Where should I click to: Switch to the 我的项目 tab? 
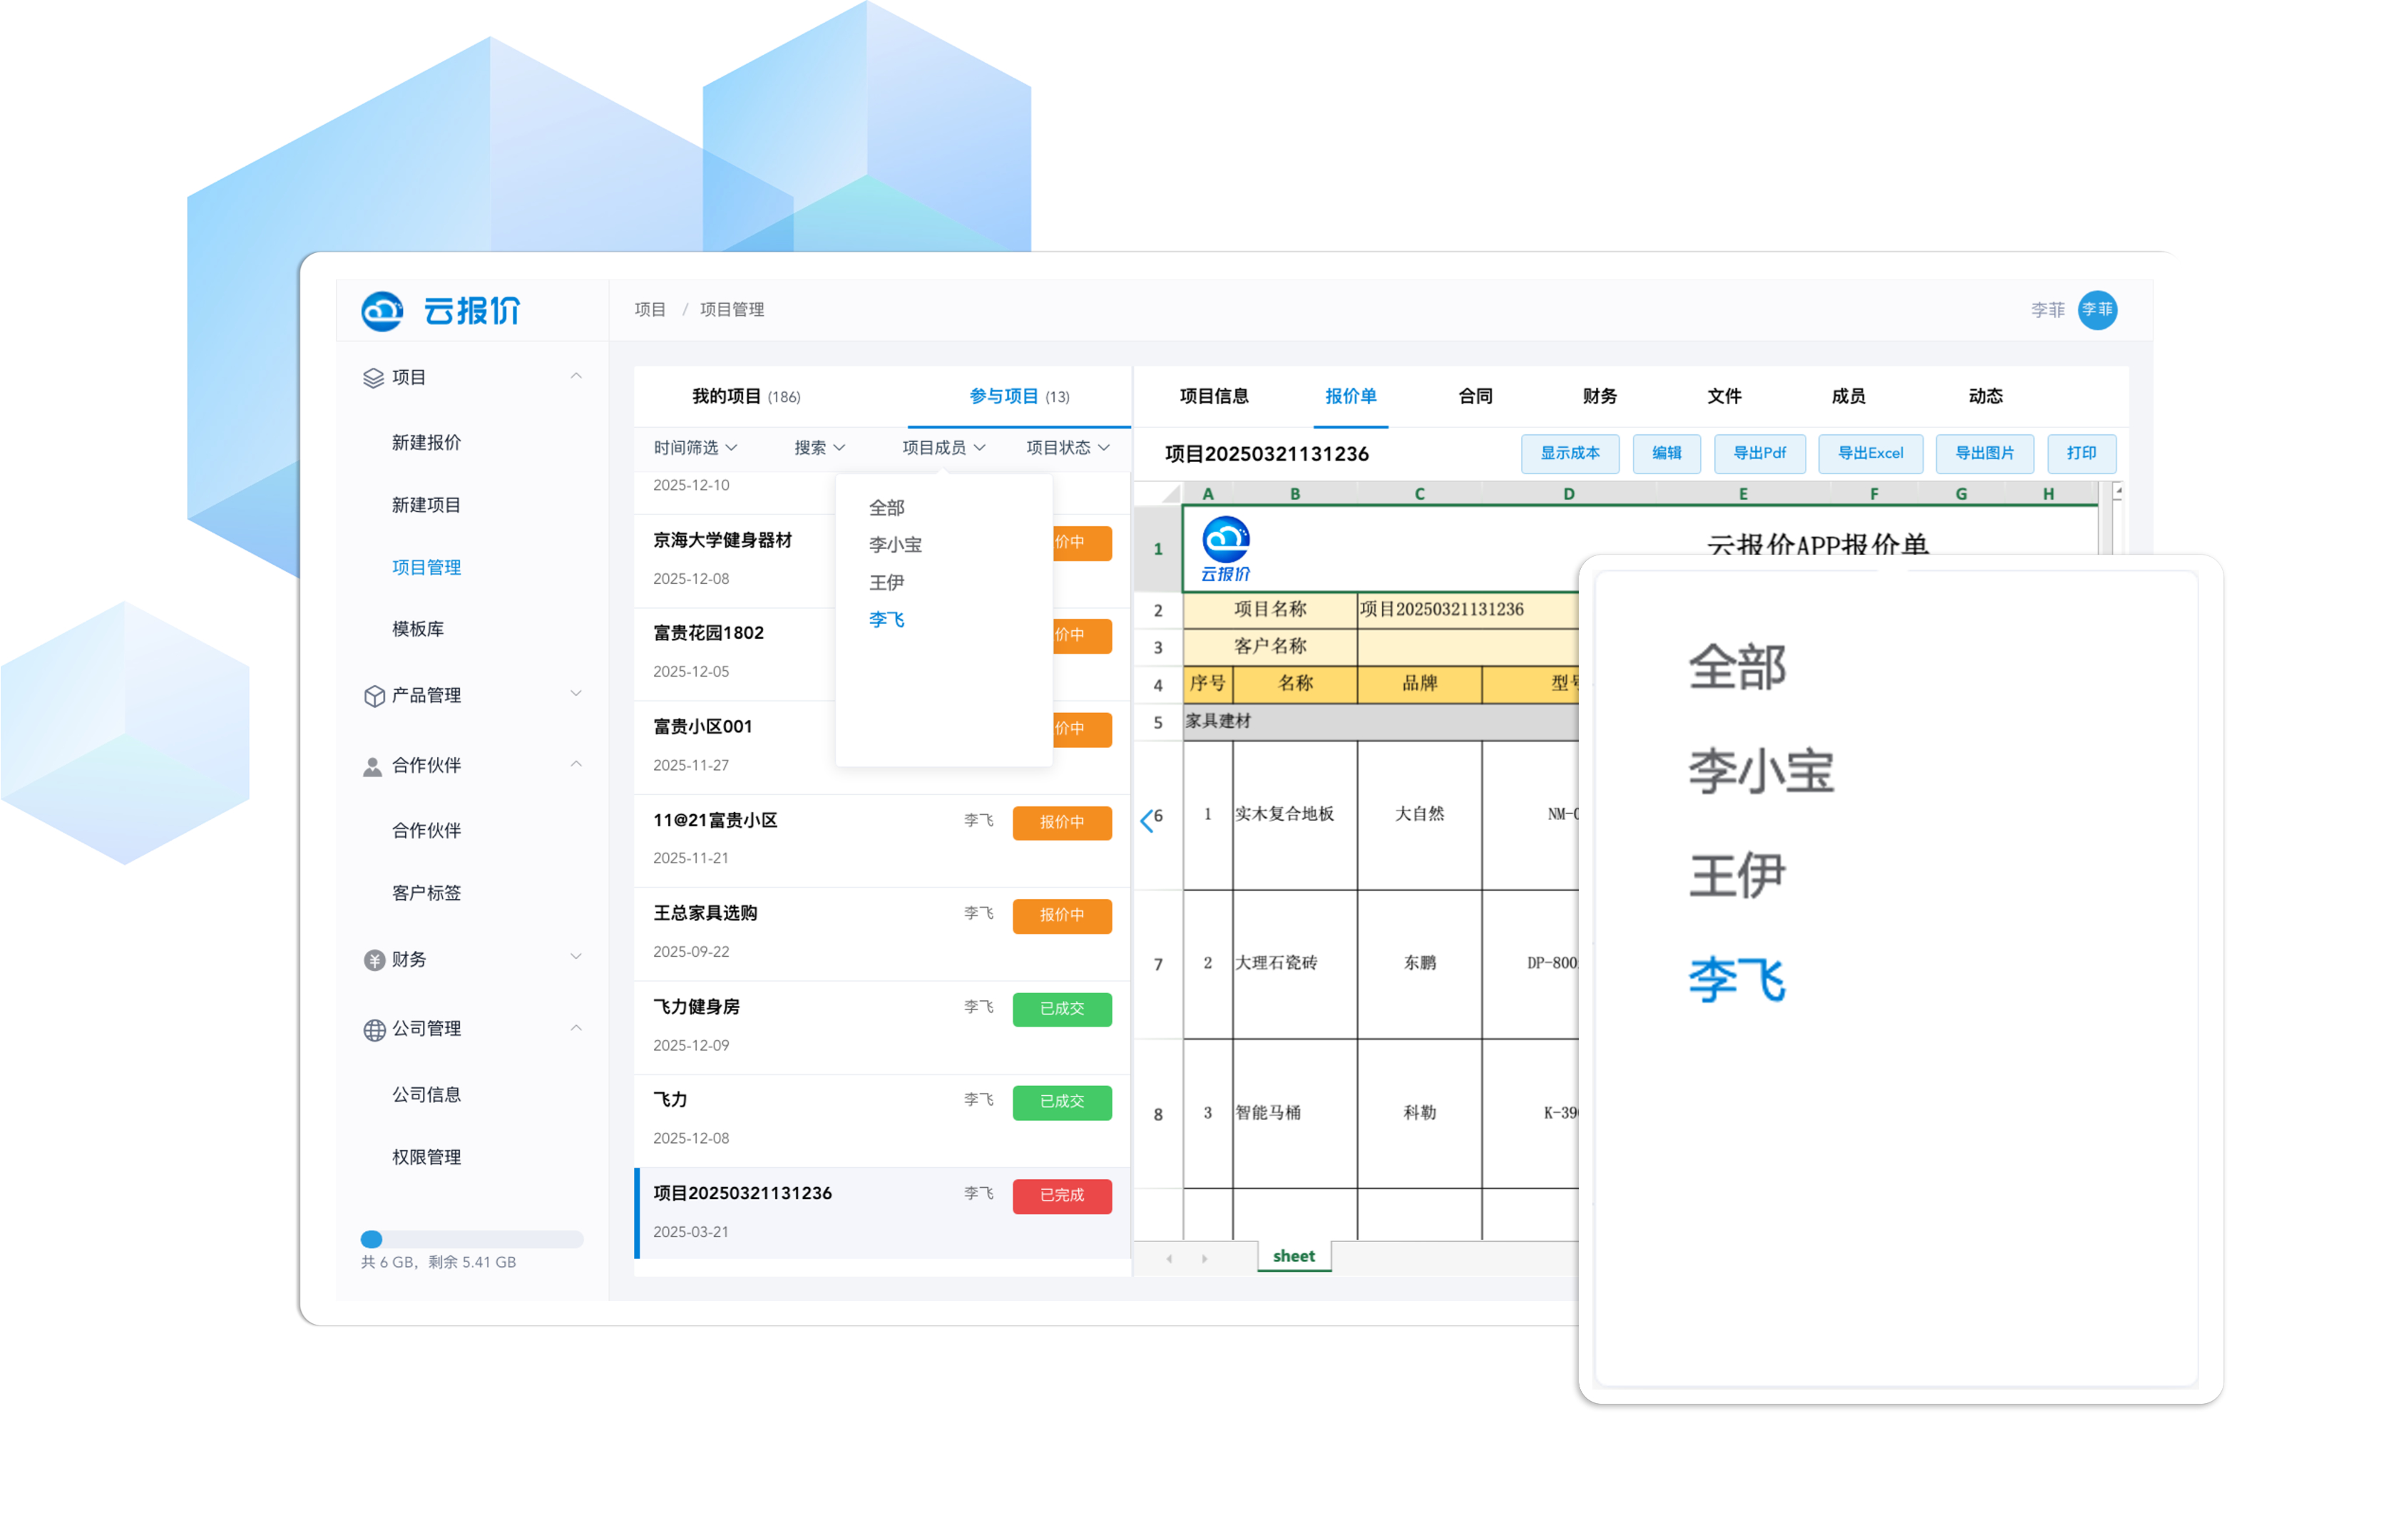(x=745, y=397)
